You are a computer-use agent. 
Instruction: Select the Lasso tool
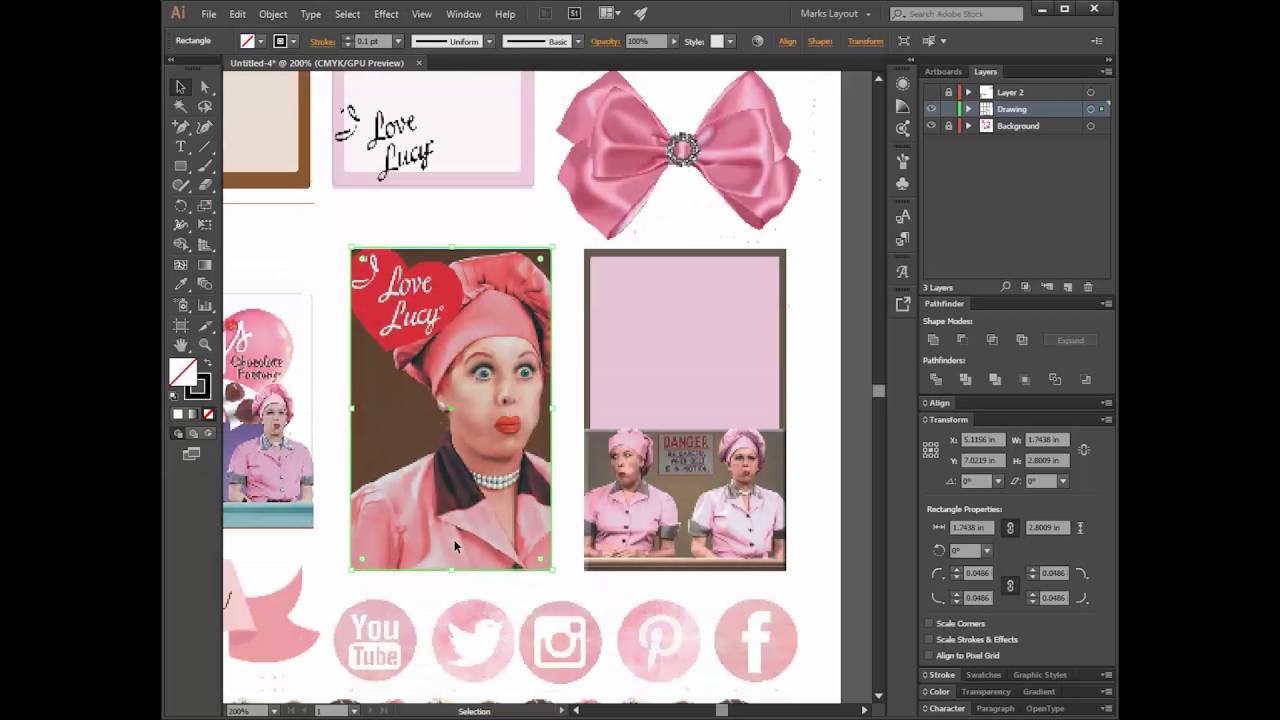[x=205, y=107]
